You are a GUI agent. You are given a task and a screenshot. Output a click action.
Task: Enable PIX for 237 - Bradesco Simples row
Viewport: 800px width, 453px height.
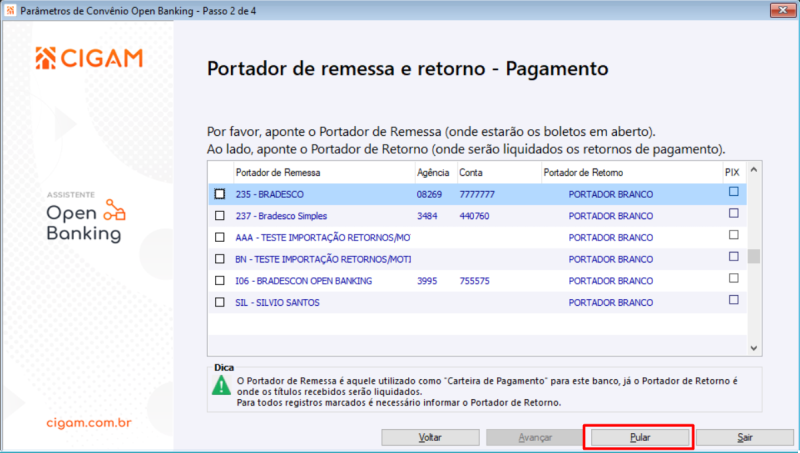pyautogui.click(x=734, y=213)
